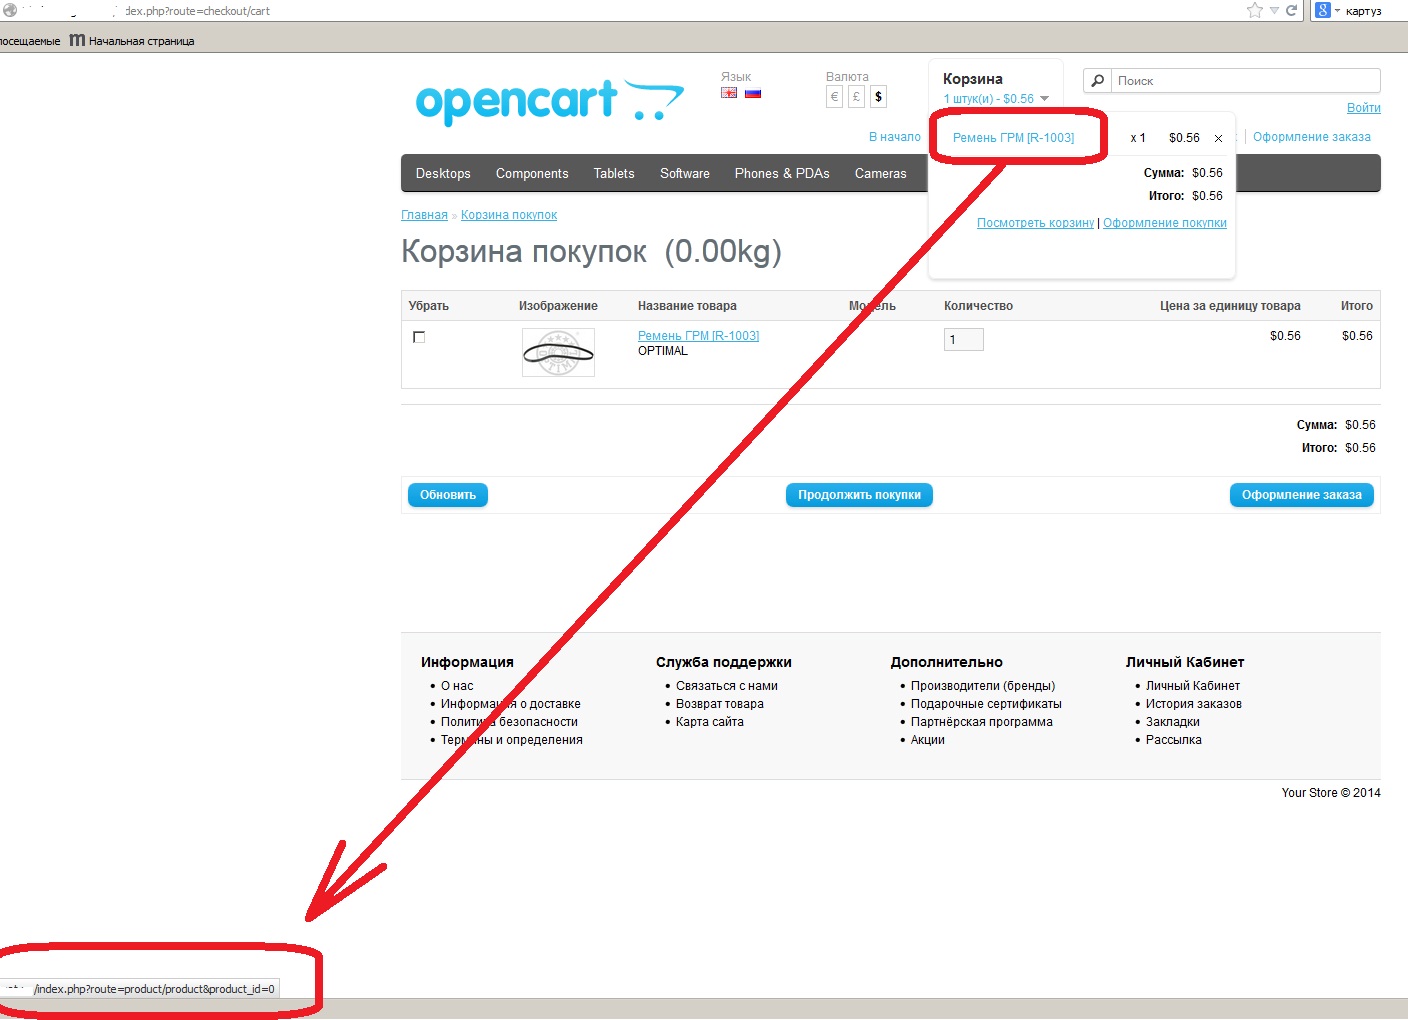Select the Russian flag language icon
The width and height of the screenshot is (1408, 1020).
point(753,93)
